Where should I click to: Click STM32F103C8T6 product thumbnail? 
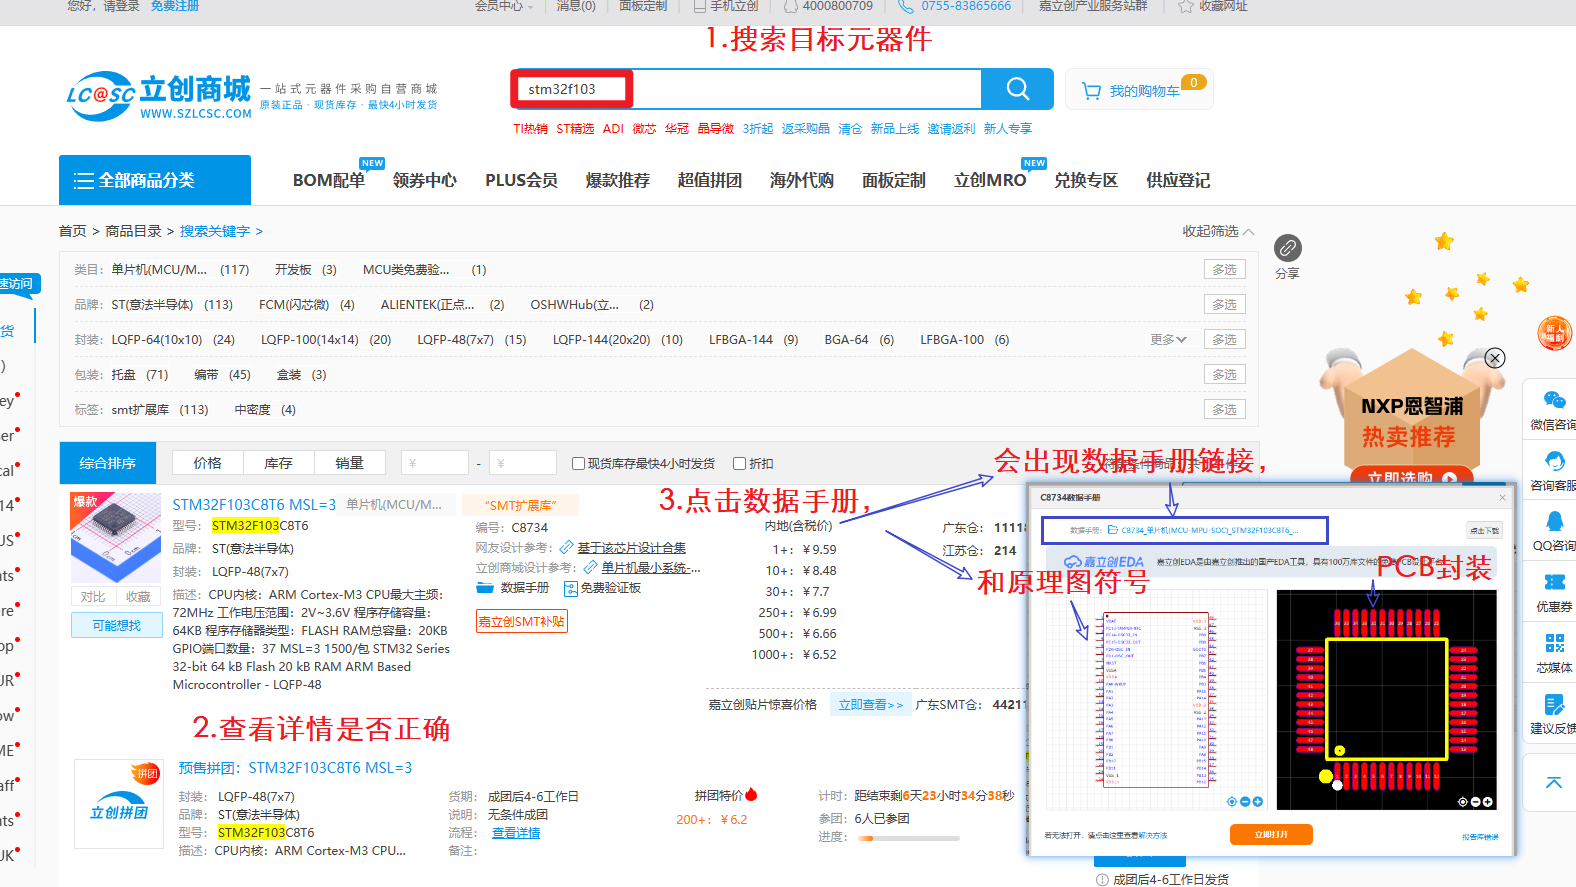tap(116, 537)
